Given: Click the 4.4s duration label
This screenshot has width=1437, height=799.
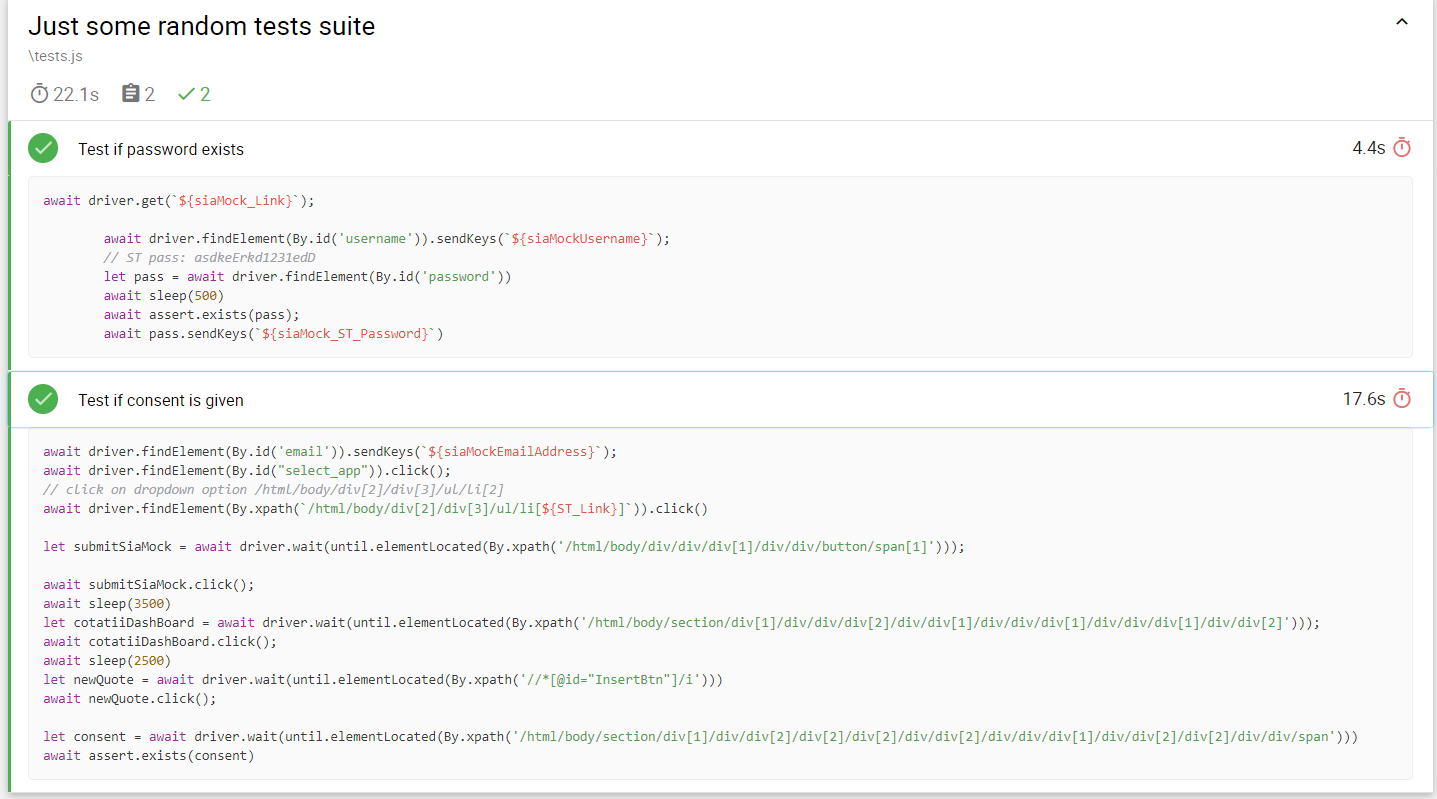Looking at the screenshot, I should pyautogui.click(x=1370, y=147).
